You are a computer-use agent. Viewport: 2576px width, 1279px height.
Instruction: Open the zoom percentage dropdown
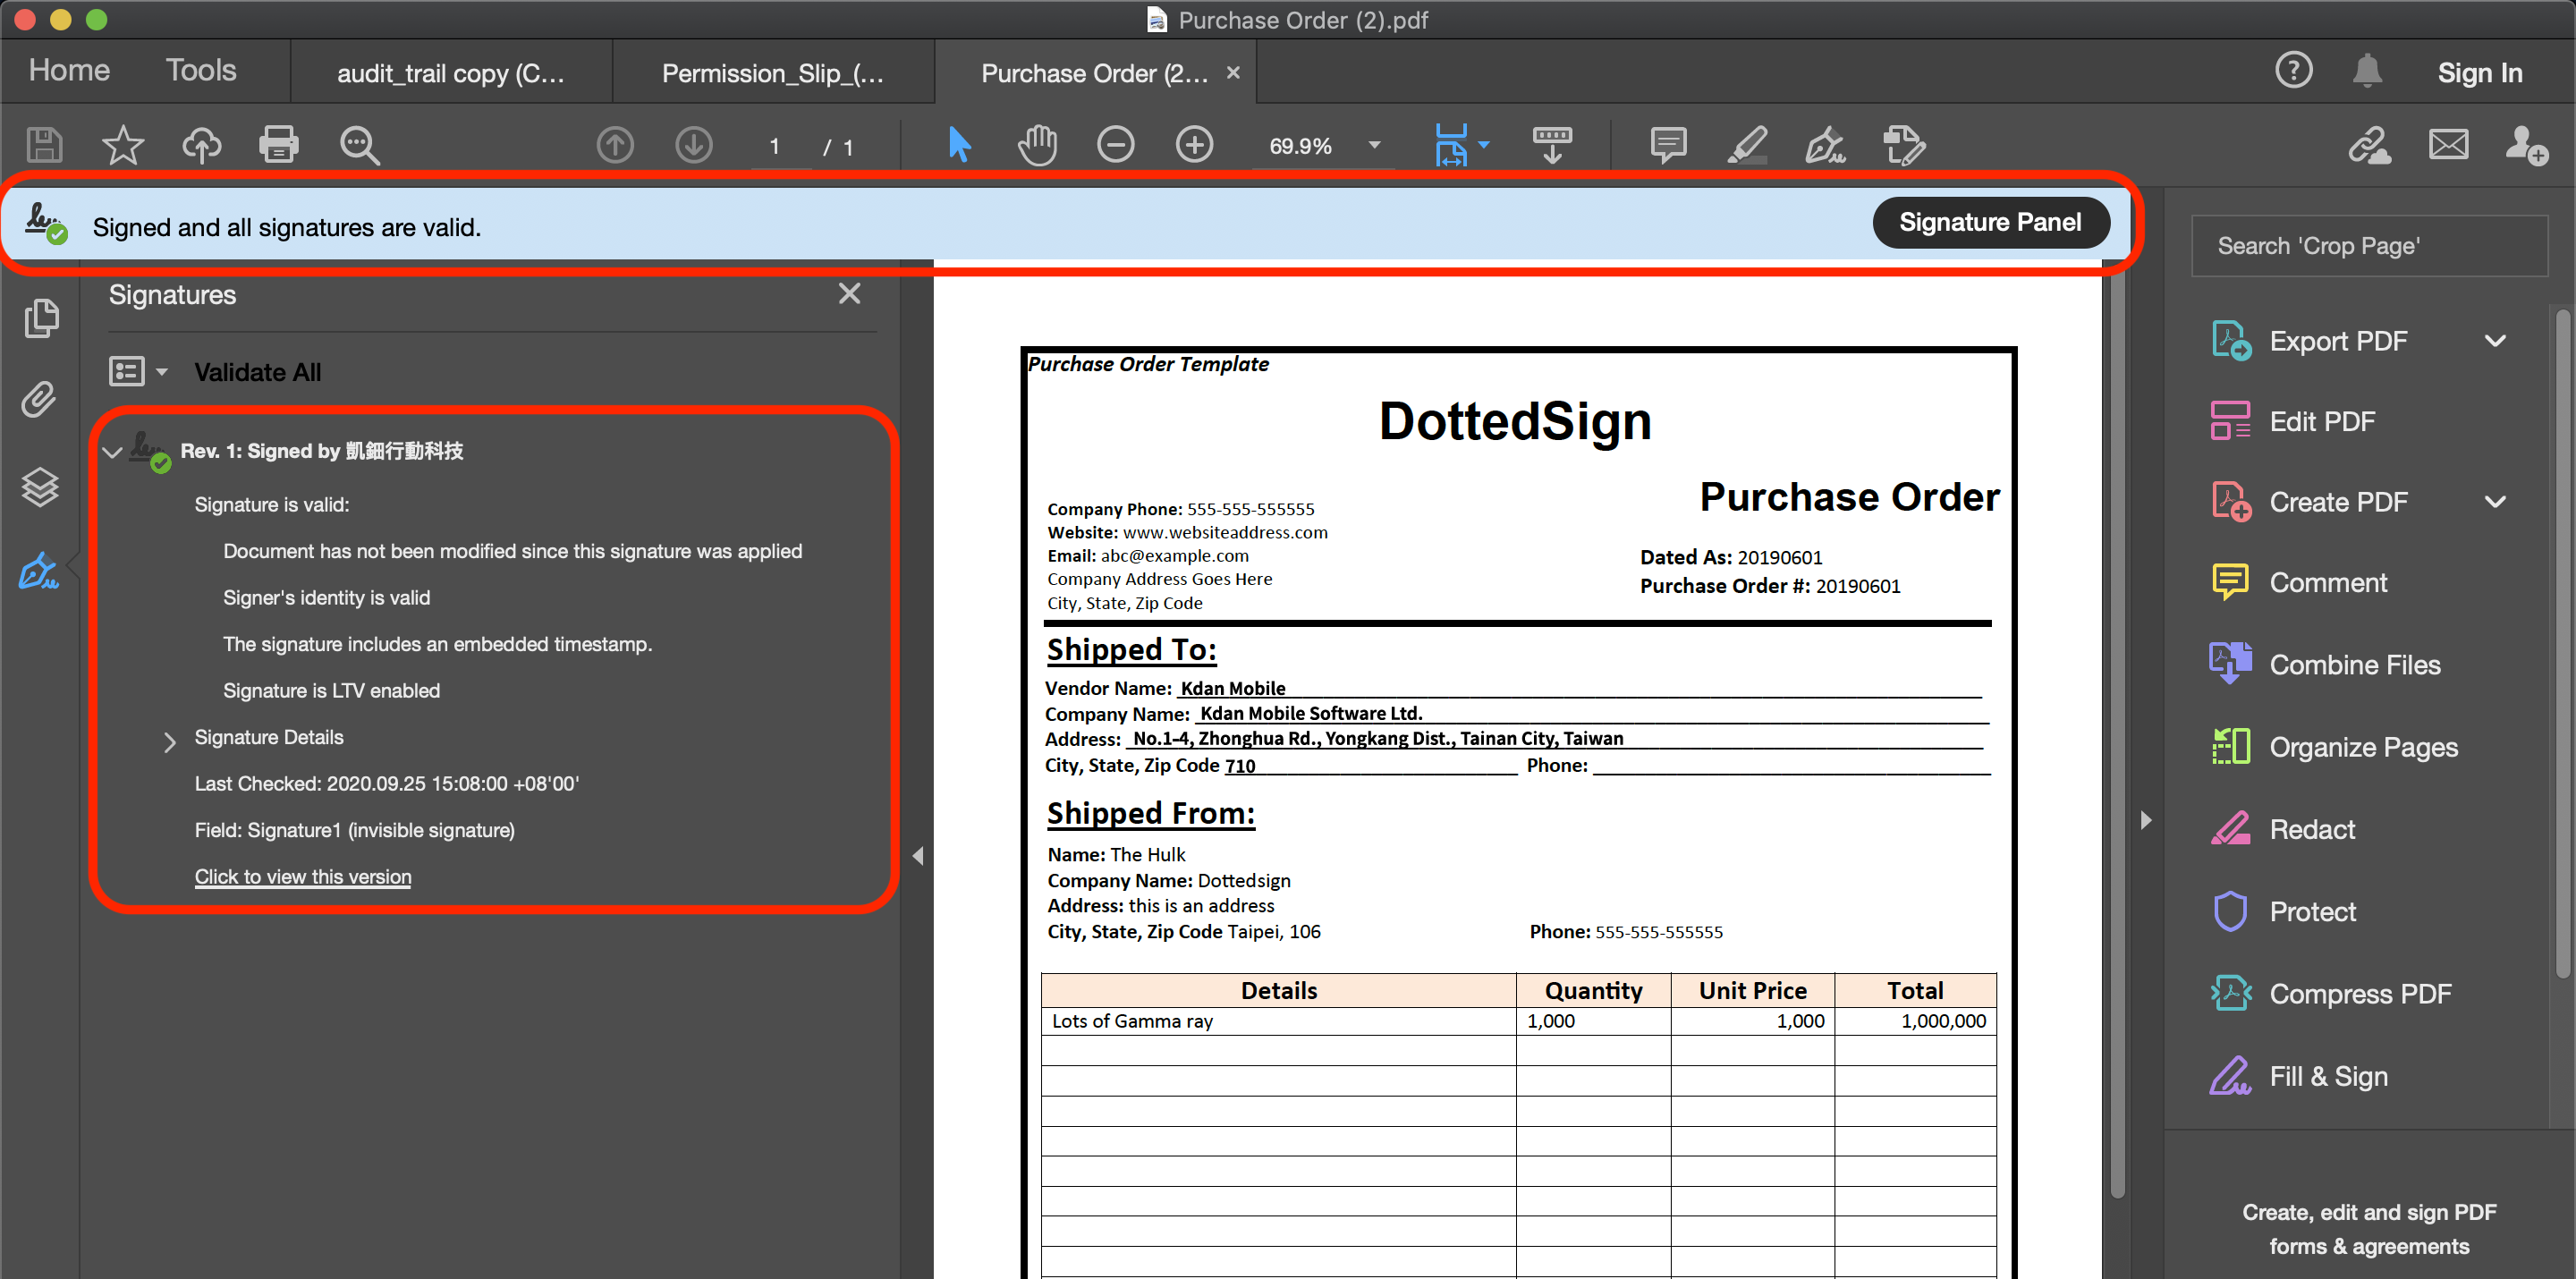[x=1373, y=144]
